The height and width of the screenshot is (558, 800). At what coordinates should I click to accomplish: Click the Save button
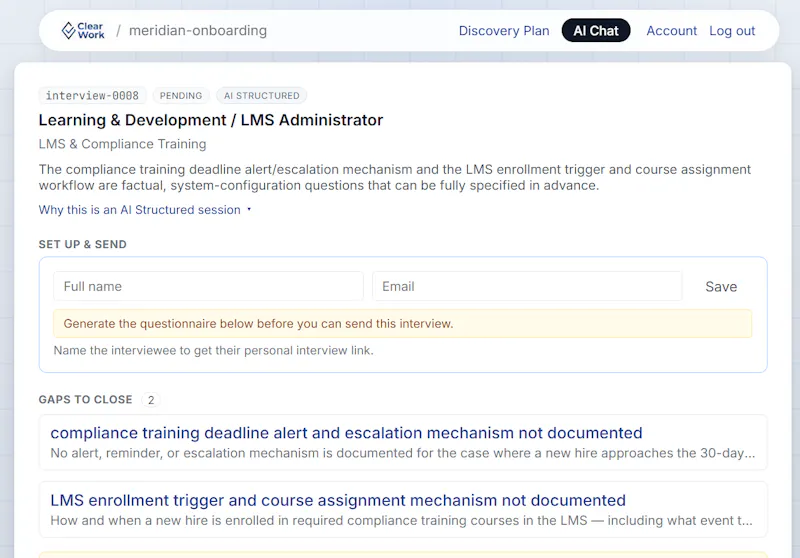pos(721,286)
